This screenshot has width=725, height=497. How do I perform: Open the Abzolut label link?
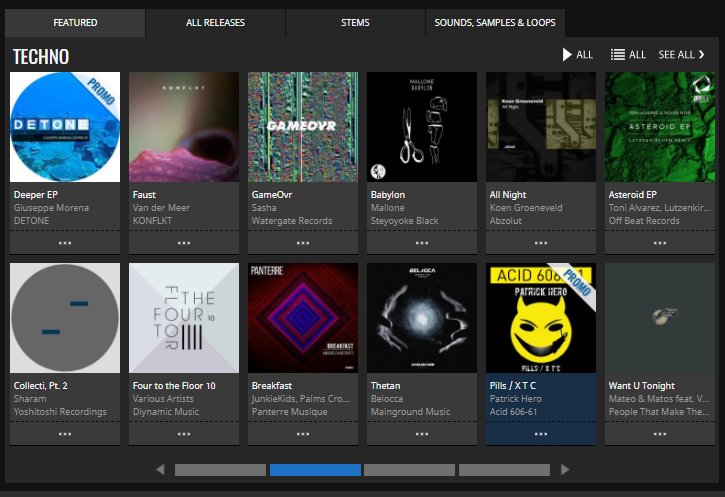point(506,221)
